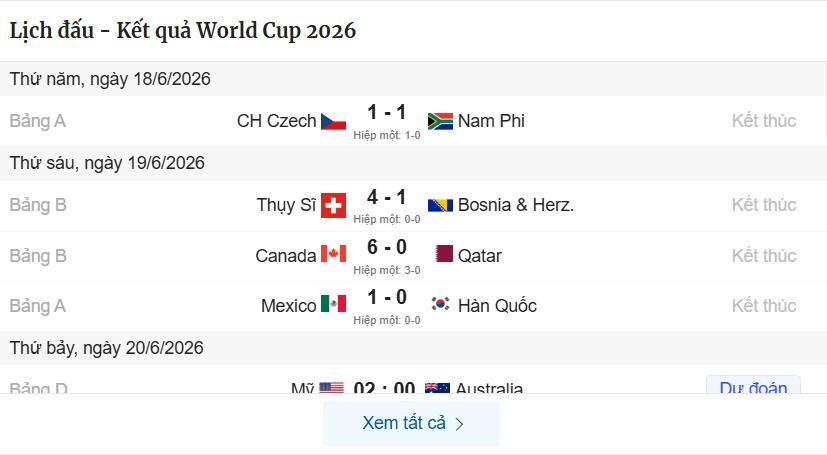Click the Mexico flag icon
This screenshot has height=455, width=827.
tap(333, 304)
